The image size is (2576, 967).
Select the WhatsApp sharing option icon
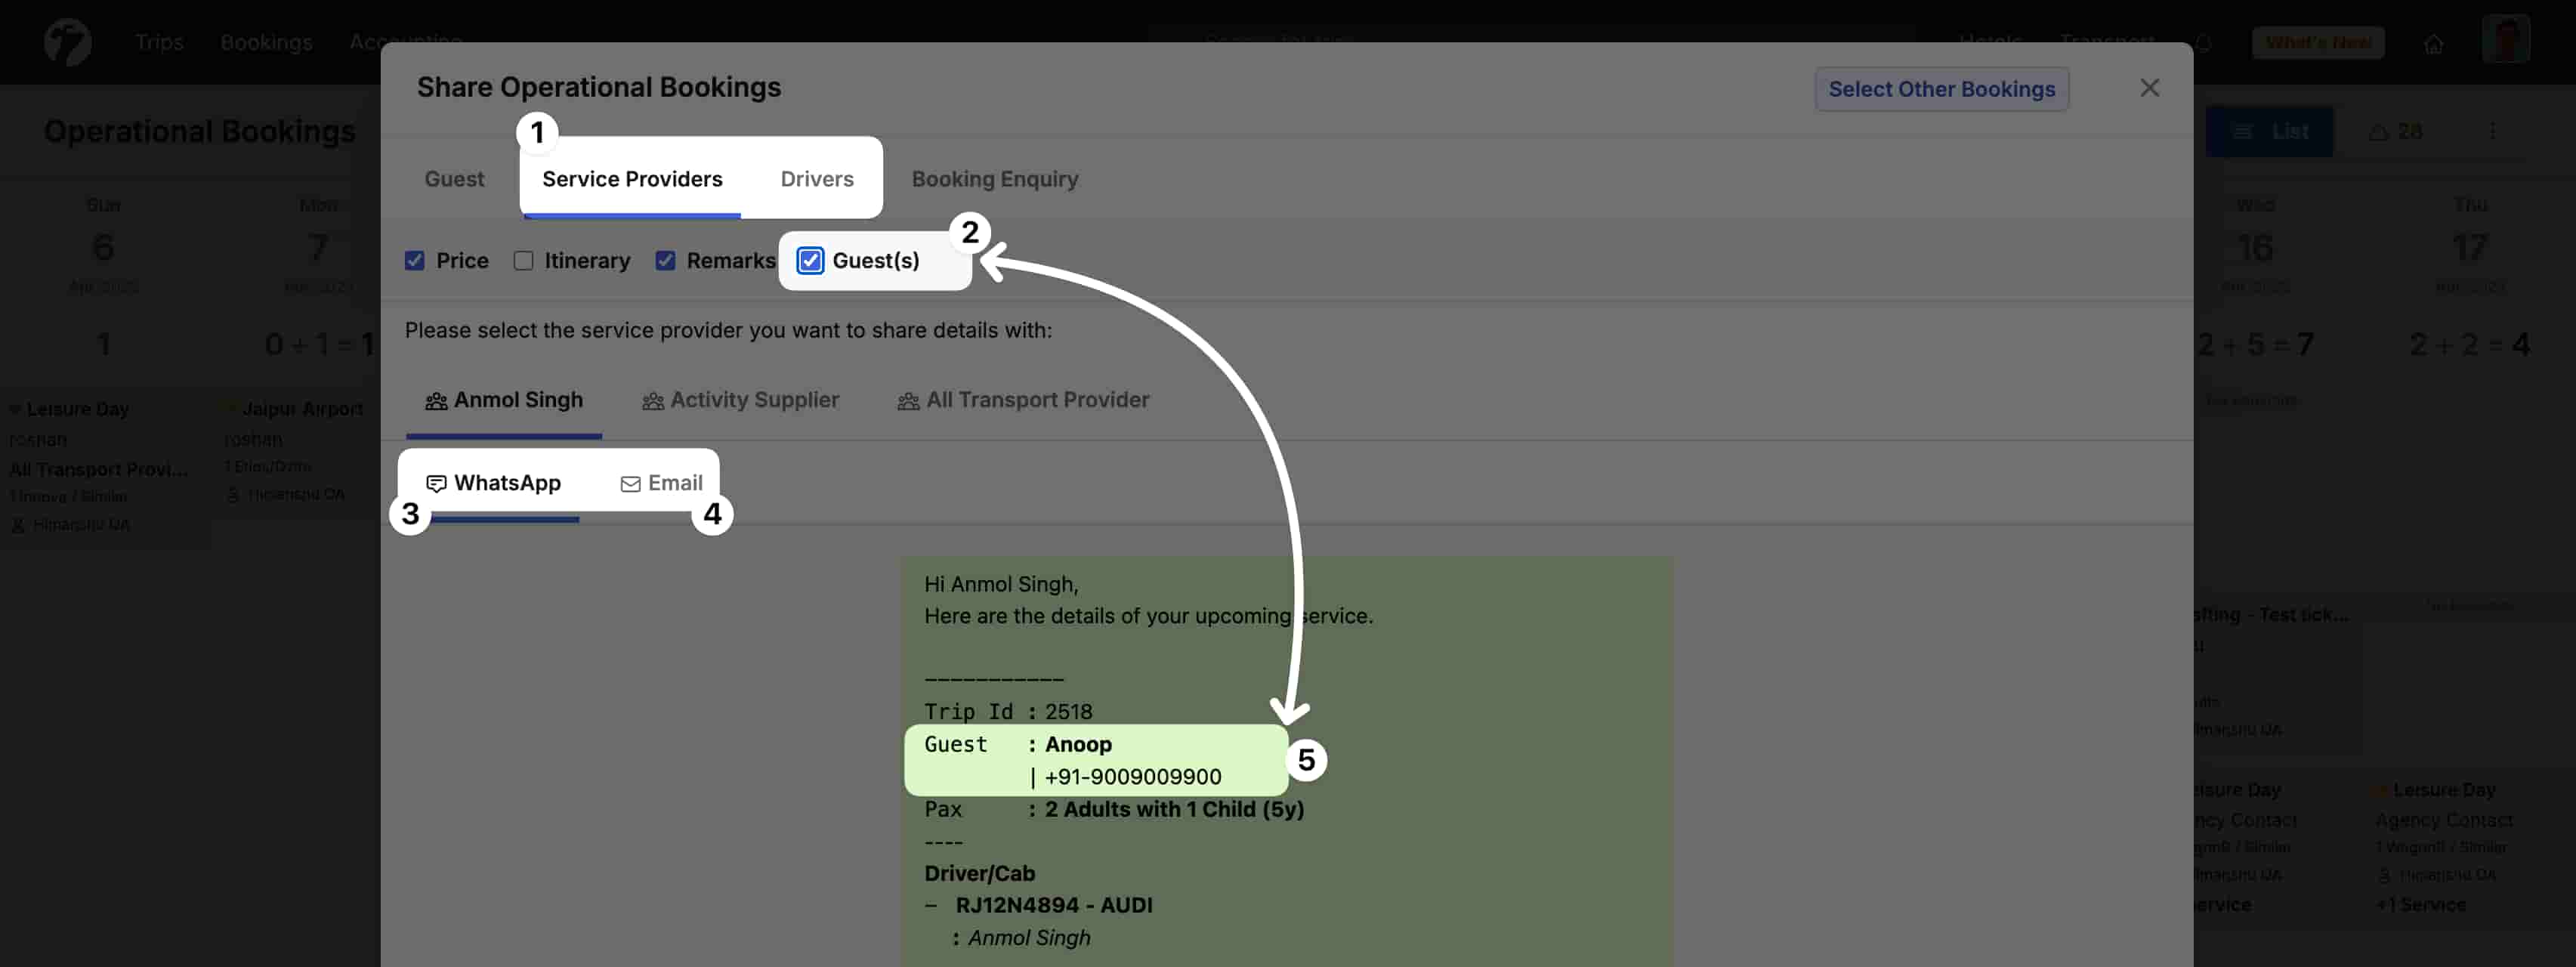437,483
